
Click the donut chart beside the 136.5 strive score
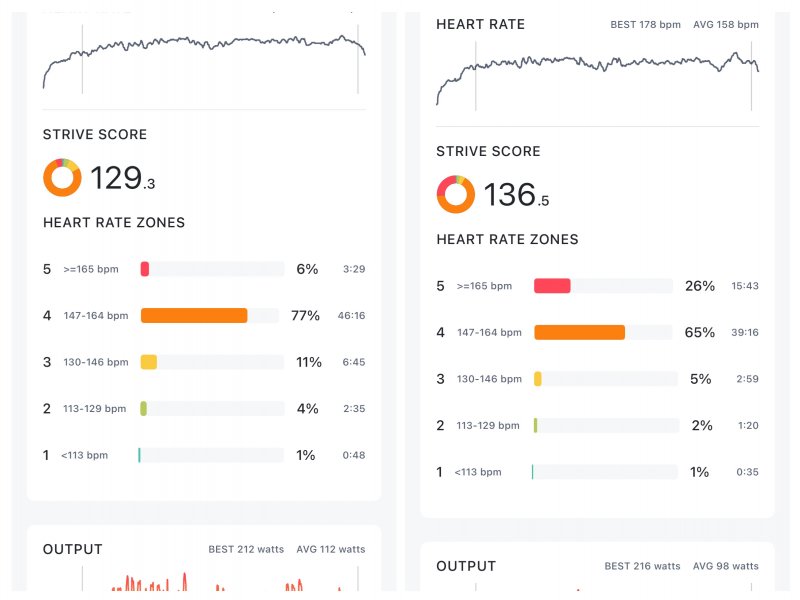pos(456,195)
